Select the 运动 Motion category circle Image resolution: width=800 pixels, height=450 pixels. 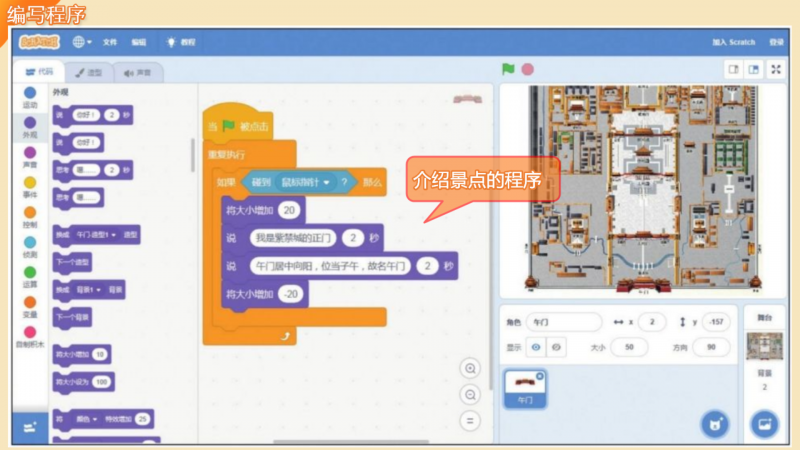click(30, 93)
